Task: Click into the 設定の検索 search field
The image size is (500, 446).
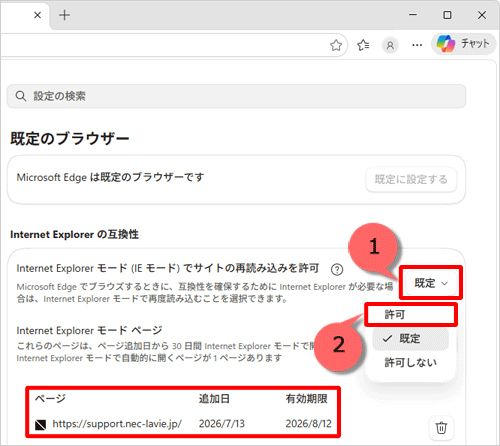Action: [236, 96]
